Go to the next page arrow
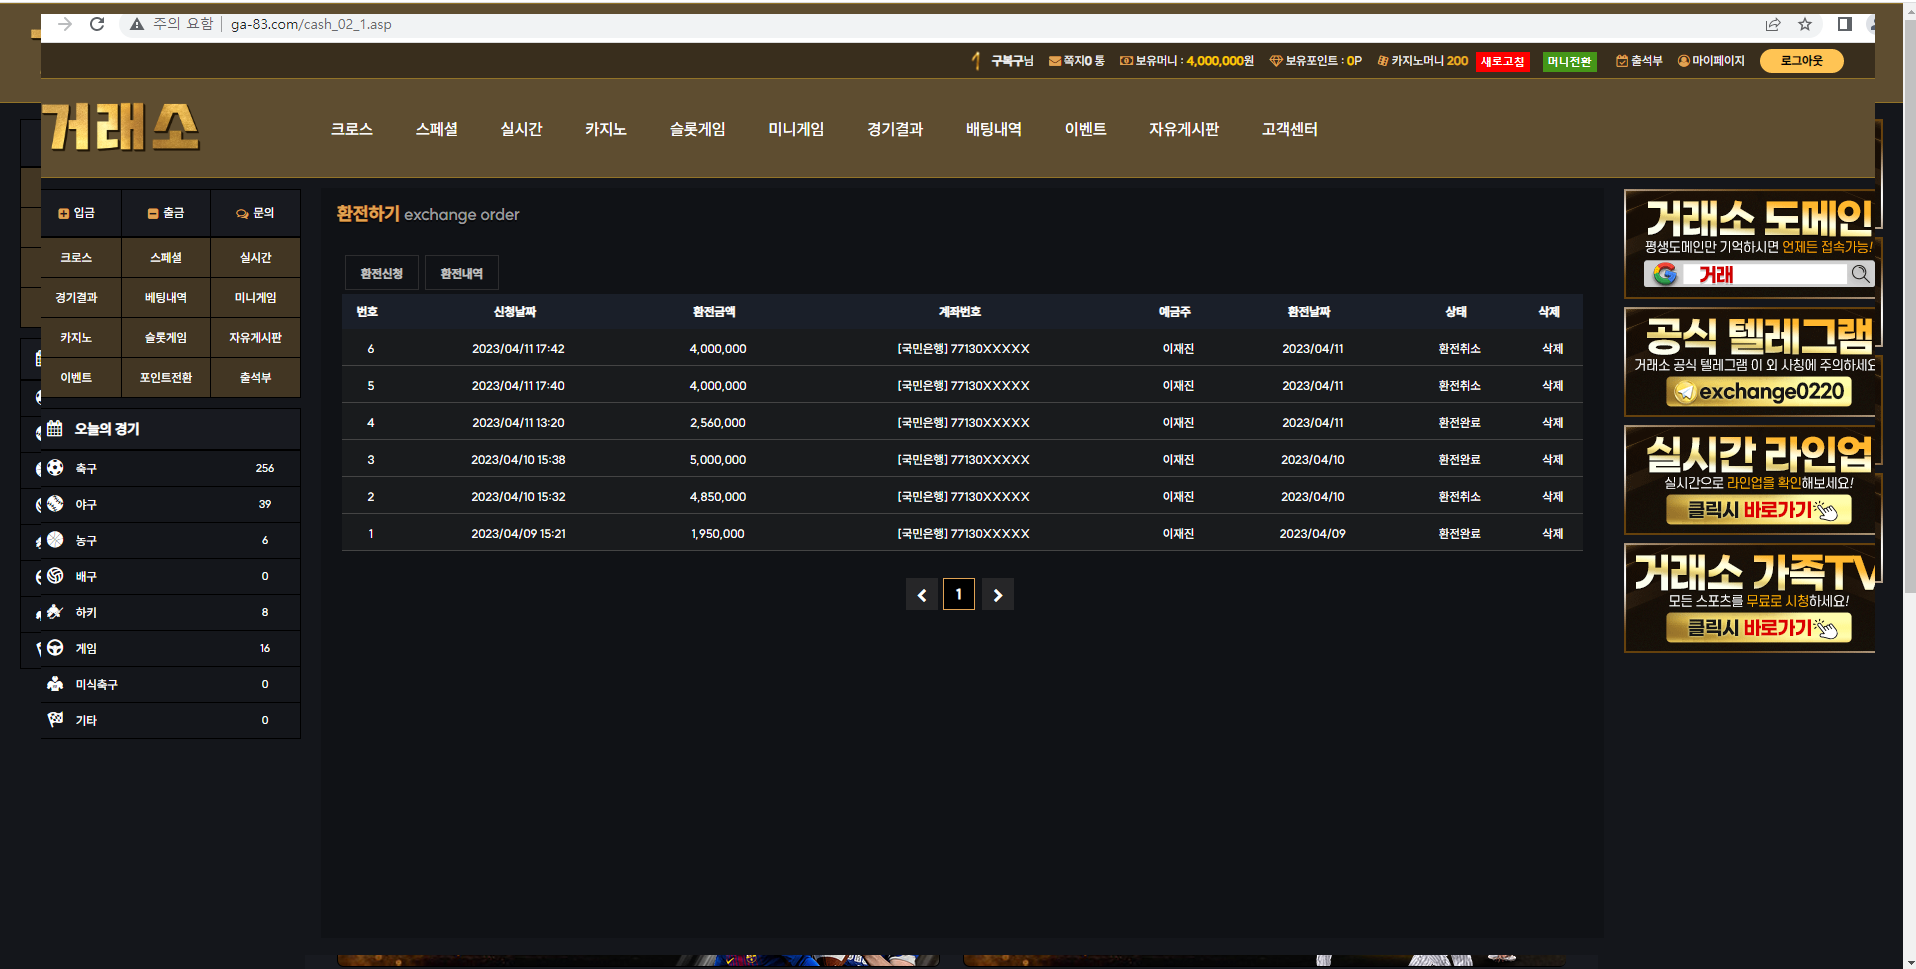Screen dimensions: 1916x969 point(997,595)
